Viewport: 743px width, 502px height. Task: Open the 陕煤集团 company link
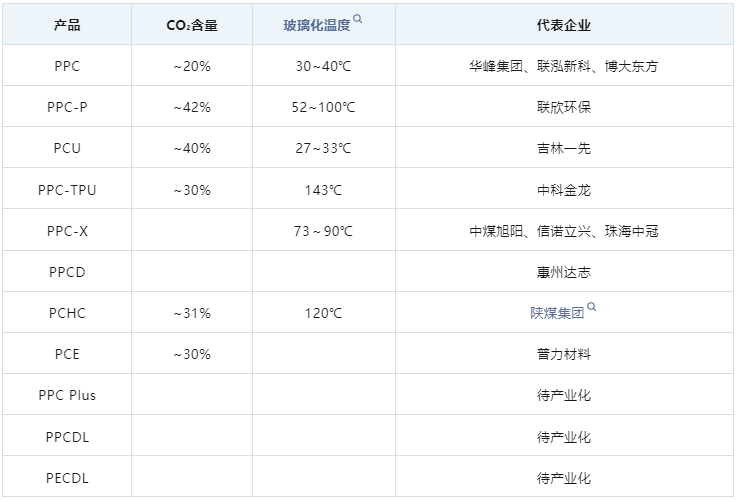click(557, 313)
